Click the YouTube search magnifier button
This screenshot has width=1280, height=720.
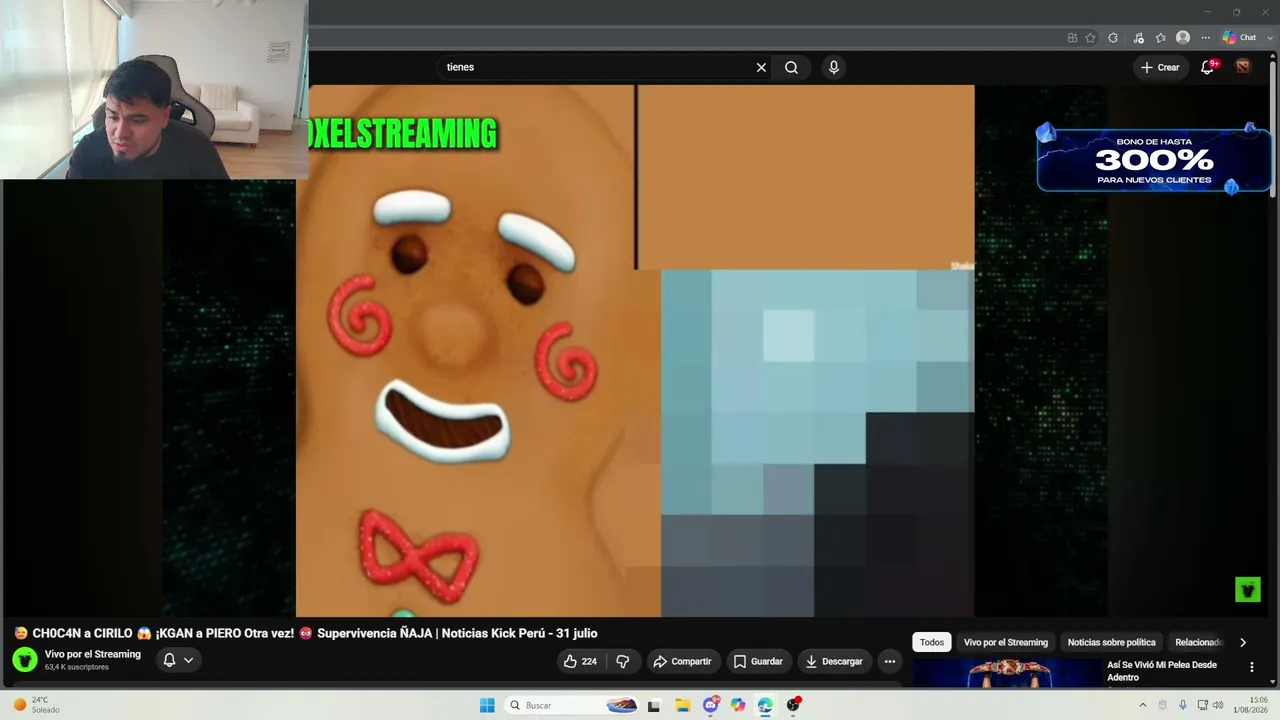click(791, 67)
